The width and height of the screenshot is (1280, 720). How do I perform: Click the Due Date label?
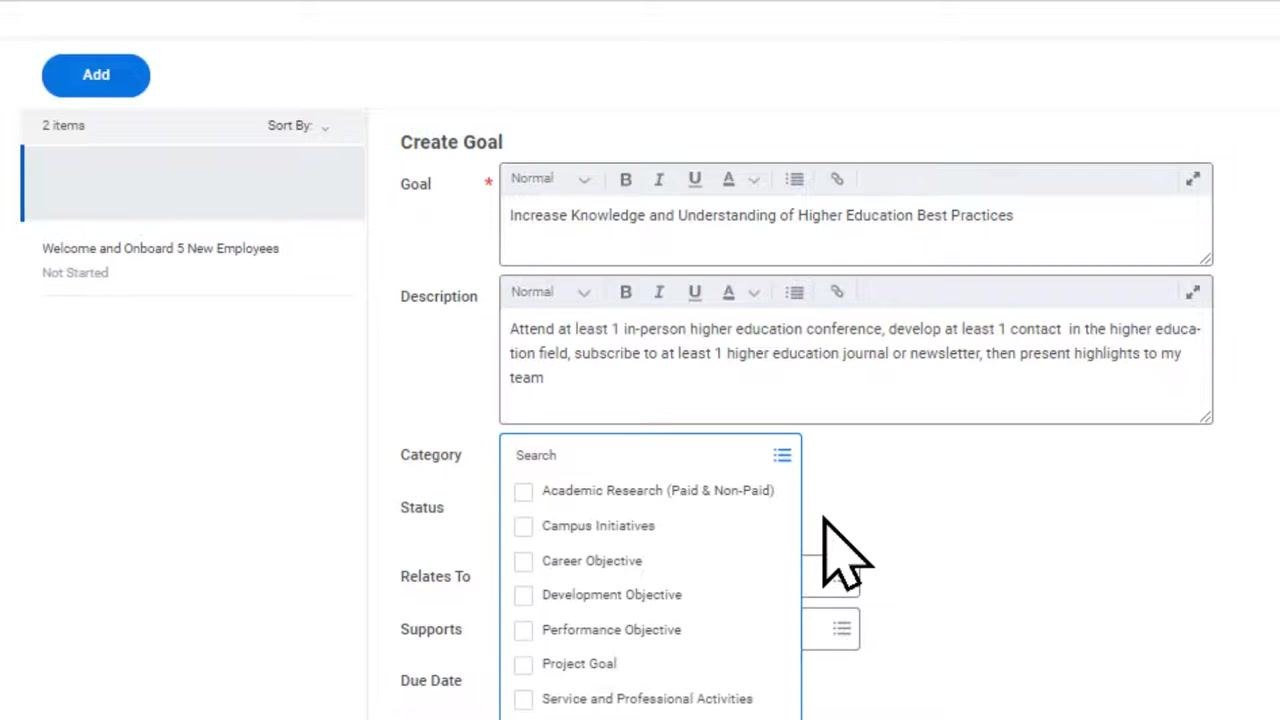point(431,680)
